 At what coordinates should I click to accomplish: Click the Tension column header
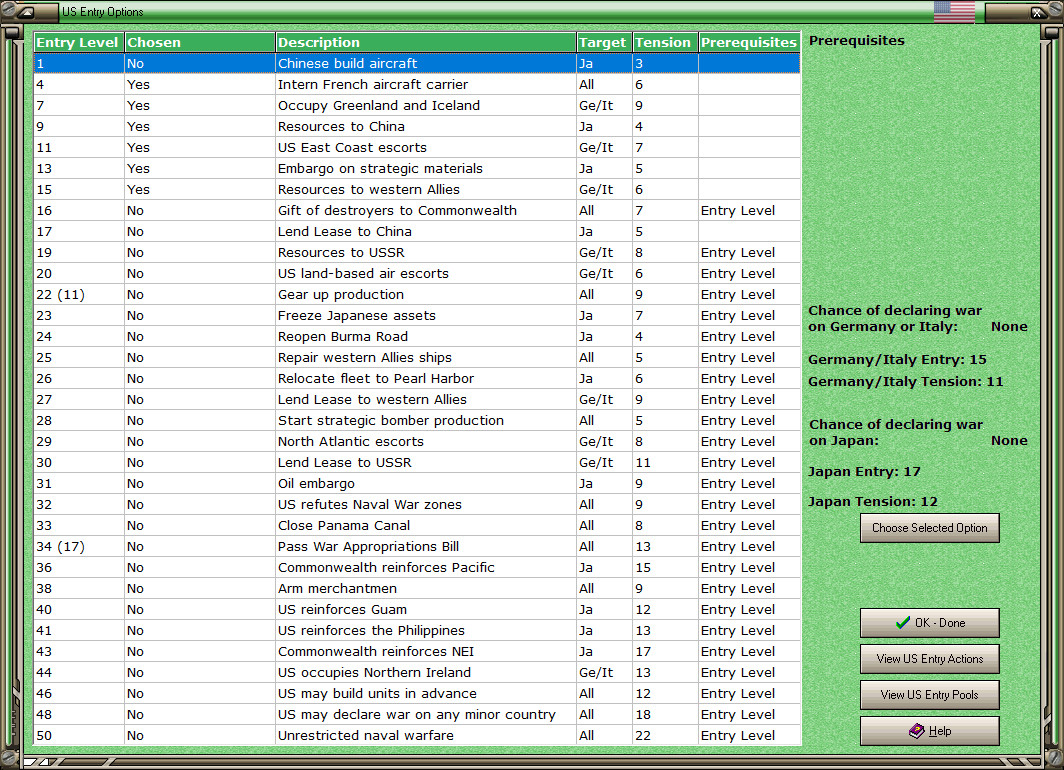coord(665,42)
